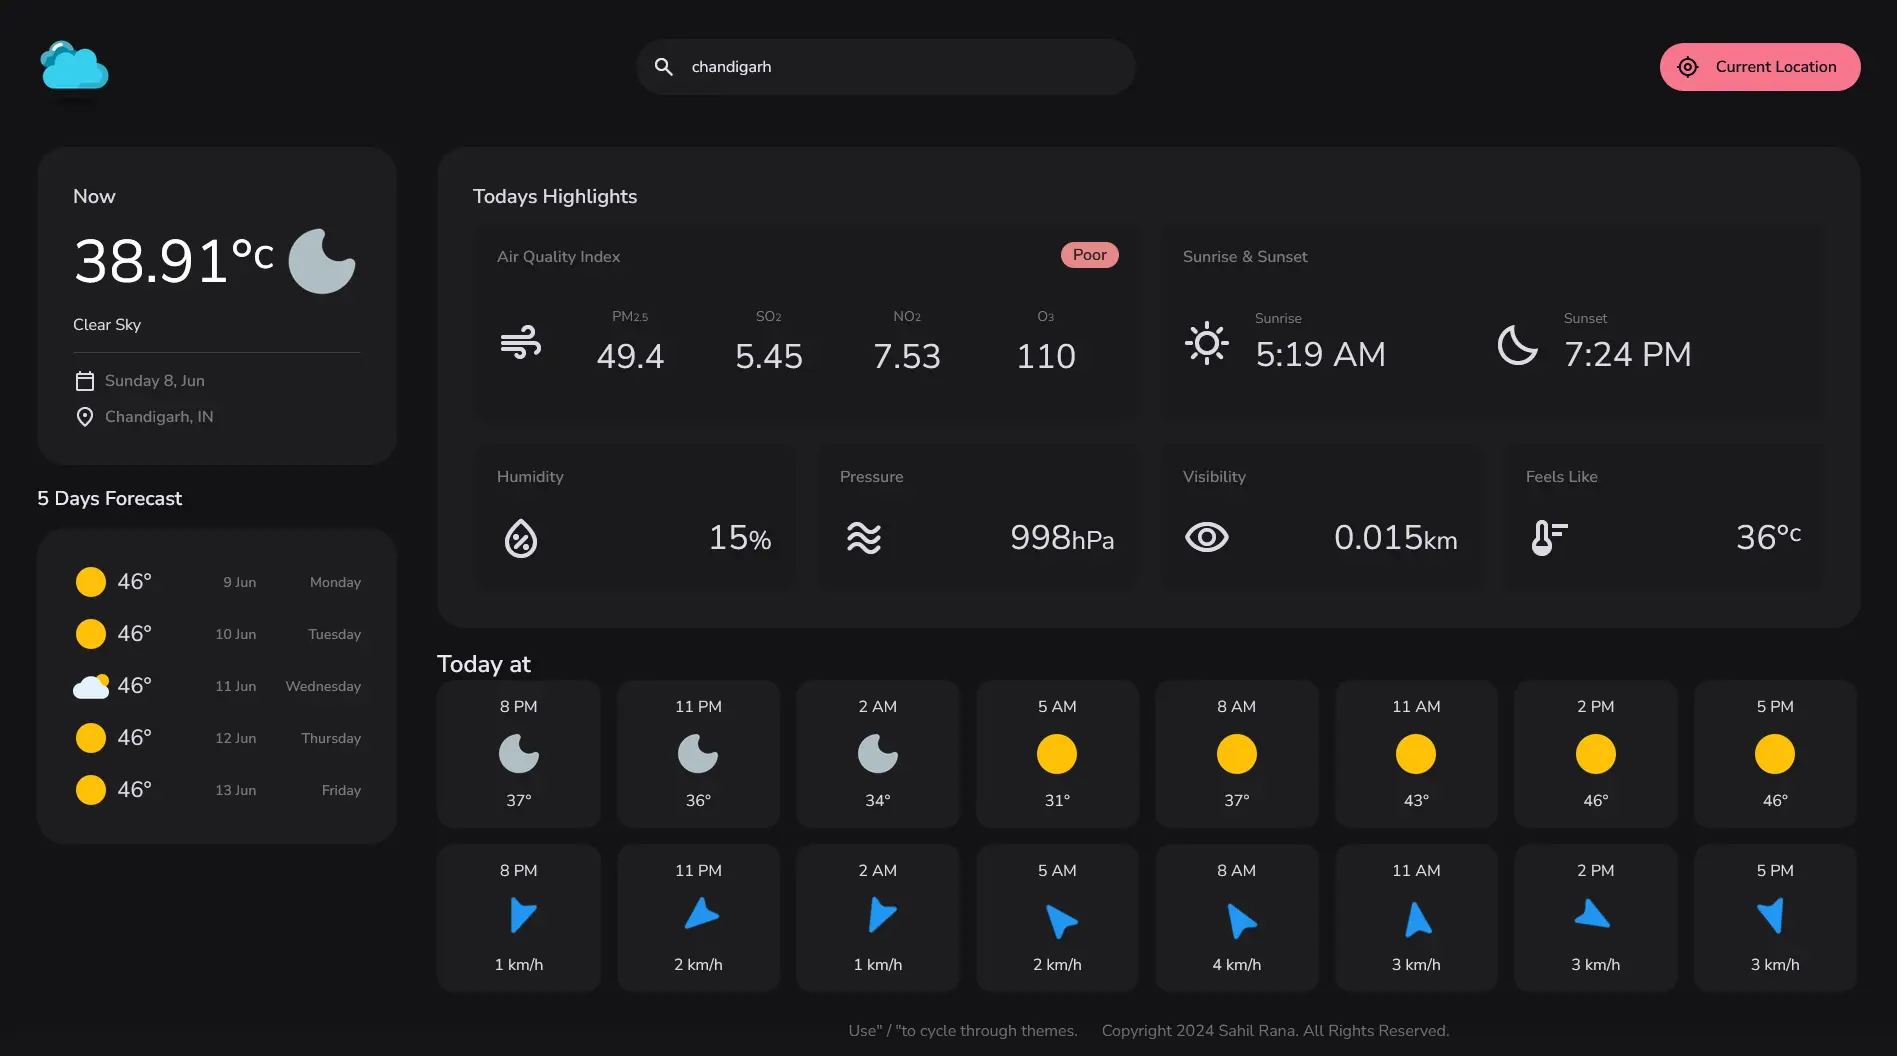This screenshot has width=1897, height=1056.
Task: Click the visibility eye icon
Action: [x=1206, y=538]
